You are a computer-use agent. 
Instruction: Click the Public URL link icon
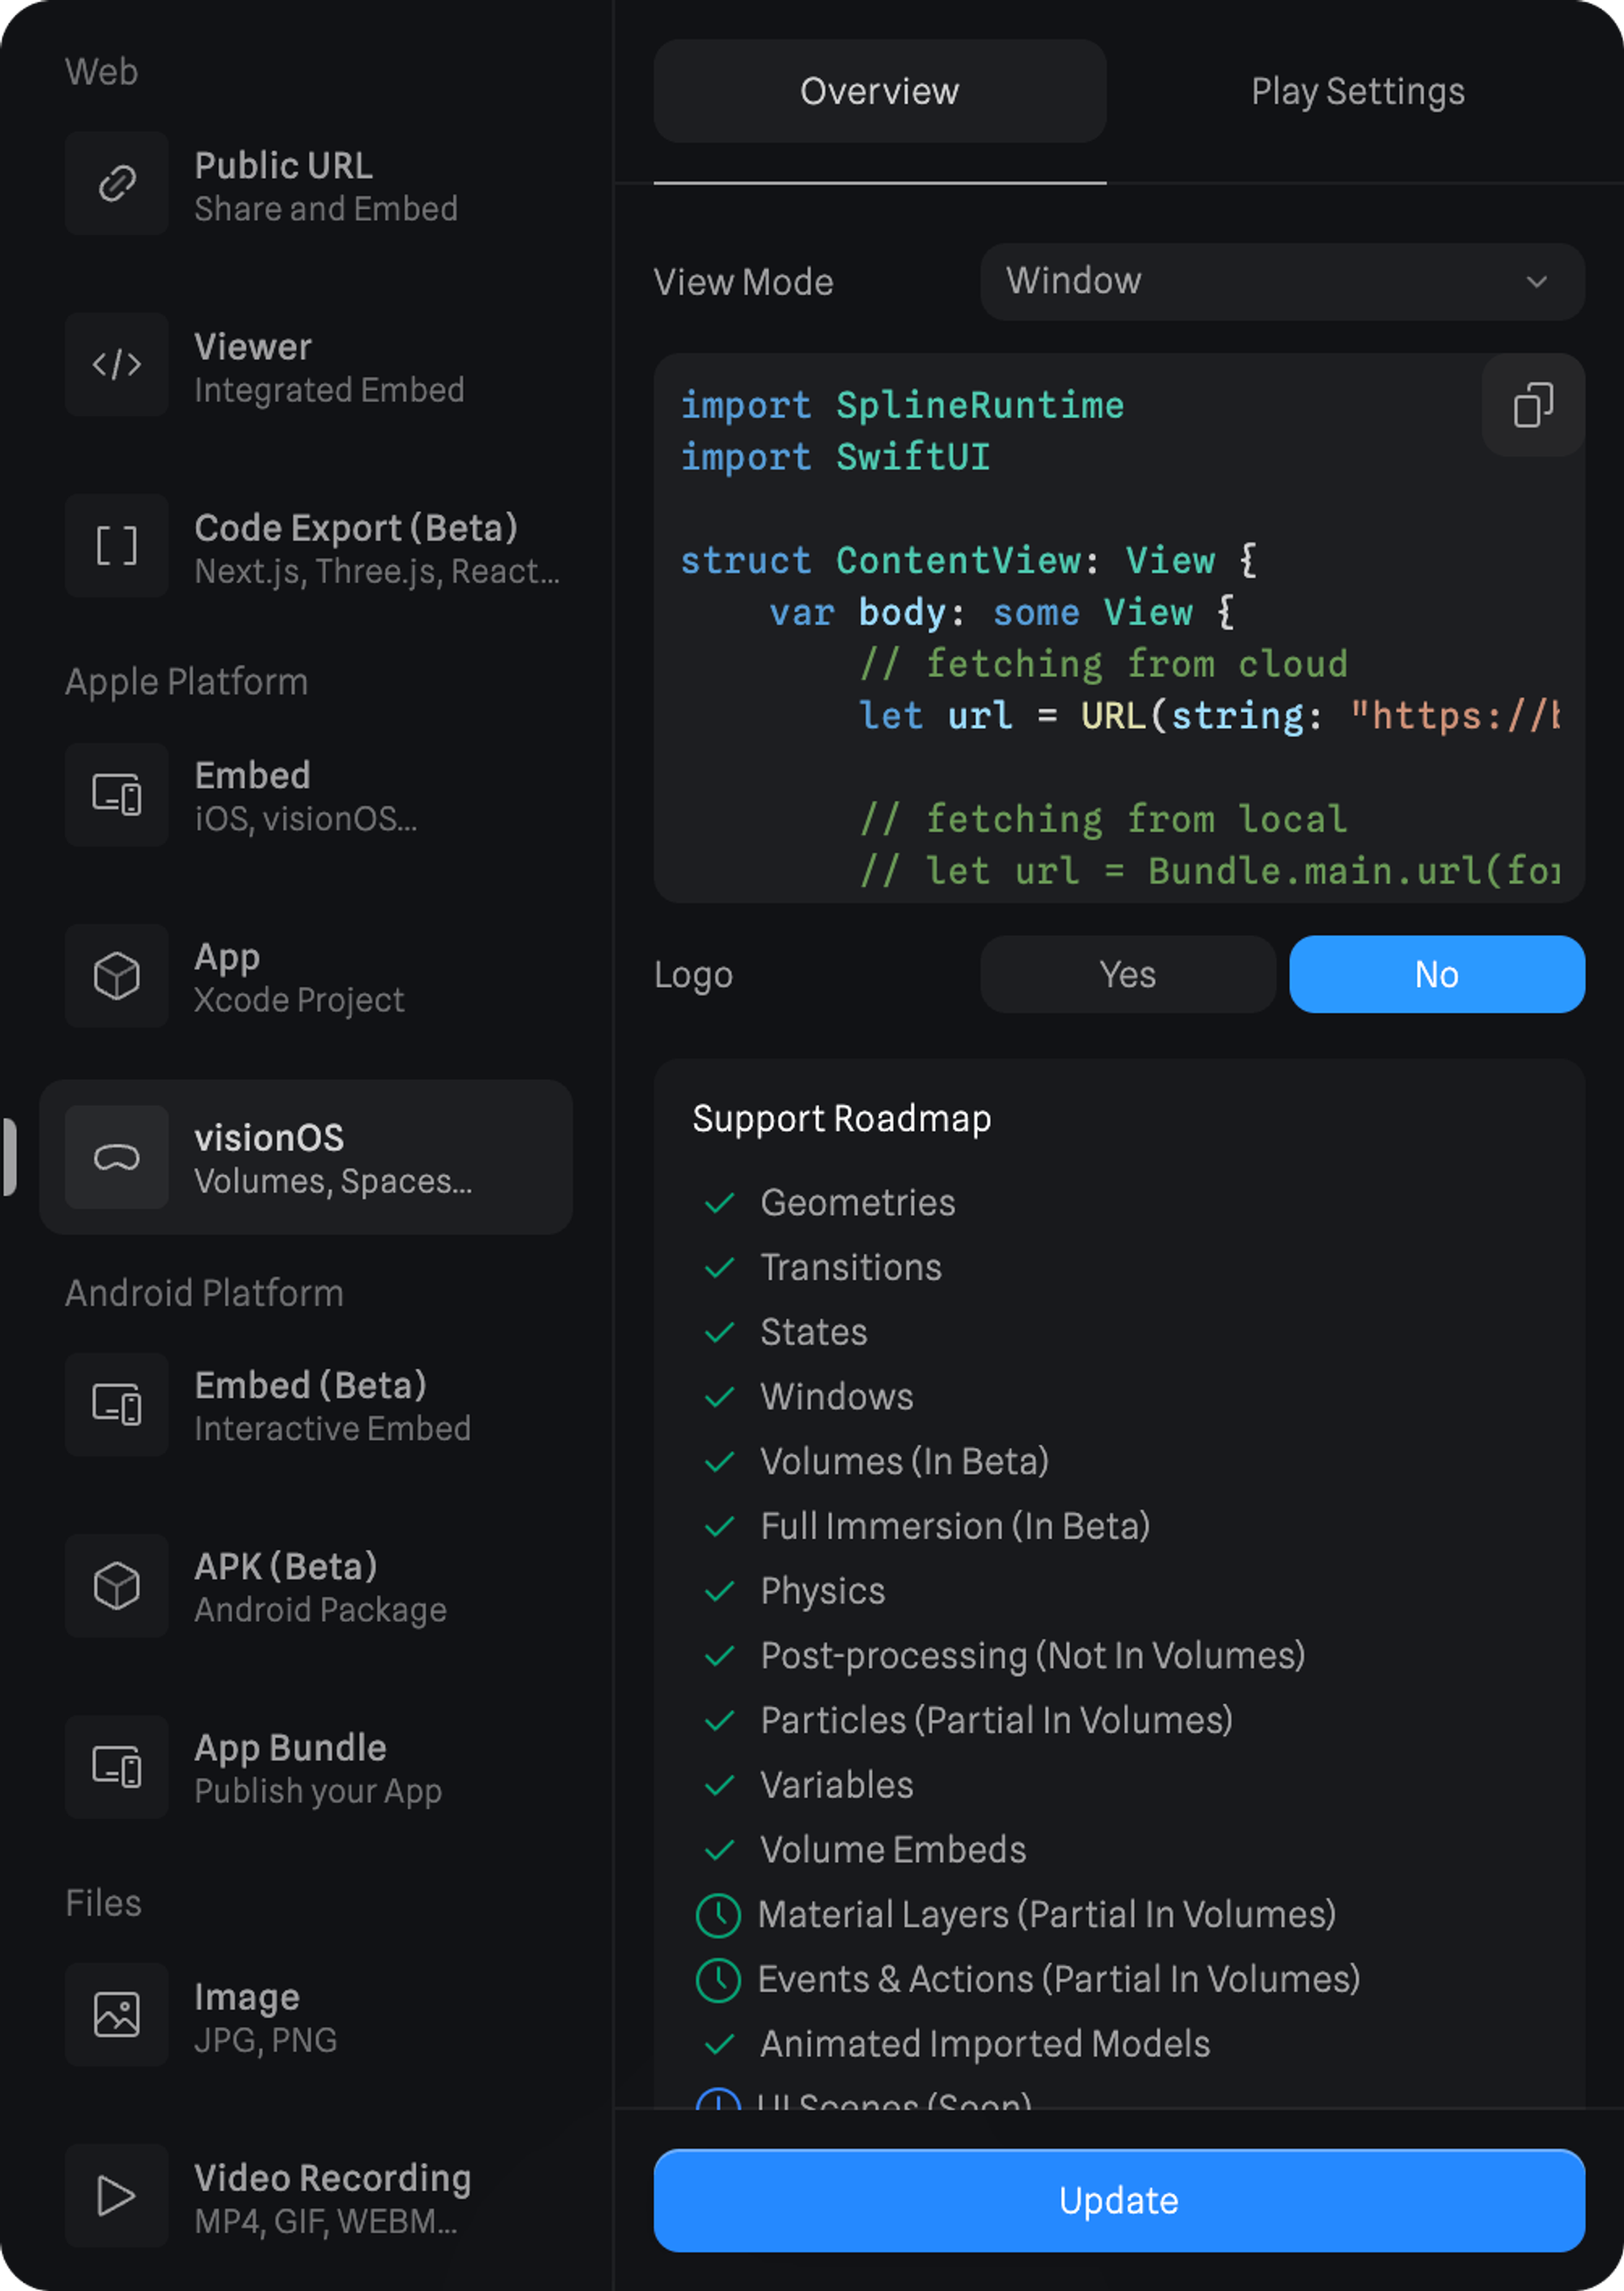pyautogui.click(x=117, y=183)
